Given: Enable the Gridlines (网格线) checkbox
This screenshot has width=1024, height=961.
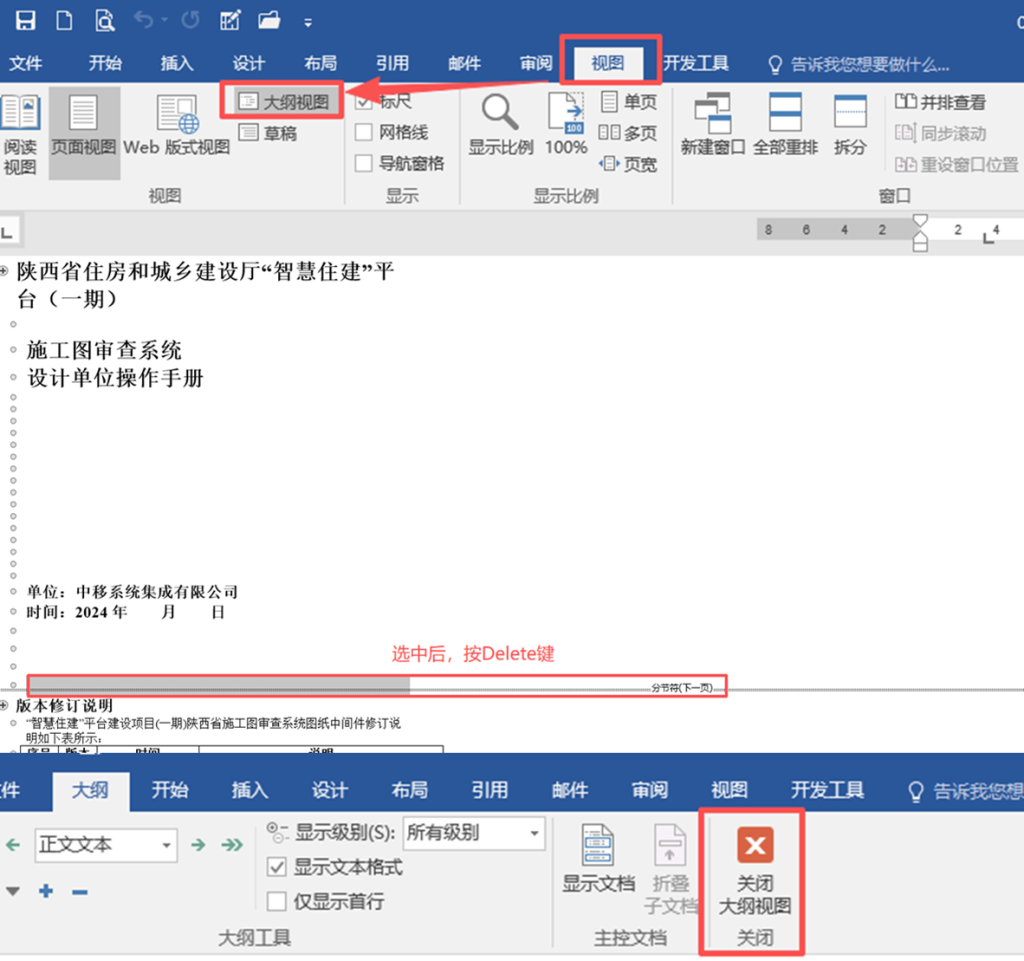Looking at the screenshot, I should (x=365, y=133).
